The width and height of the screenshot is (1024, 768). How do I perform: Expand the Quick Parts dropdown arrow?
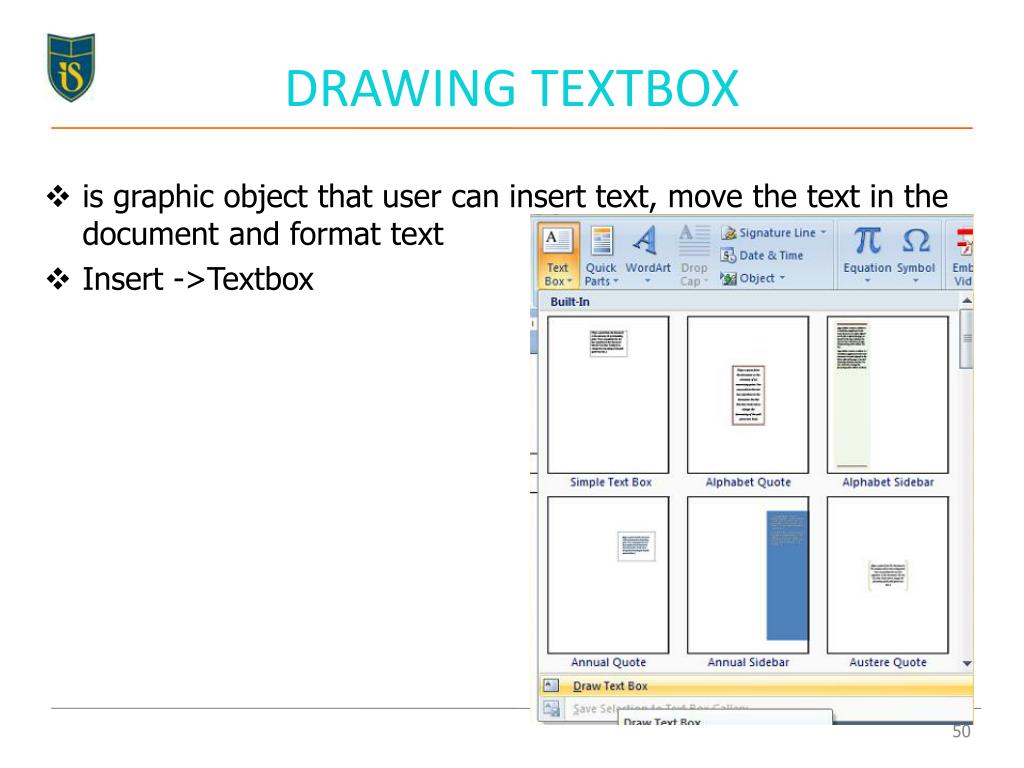click(616, 281)
